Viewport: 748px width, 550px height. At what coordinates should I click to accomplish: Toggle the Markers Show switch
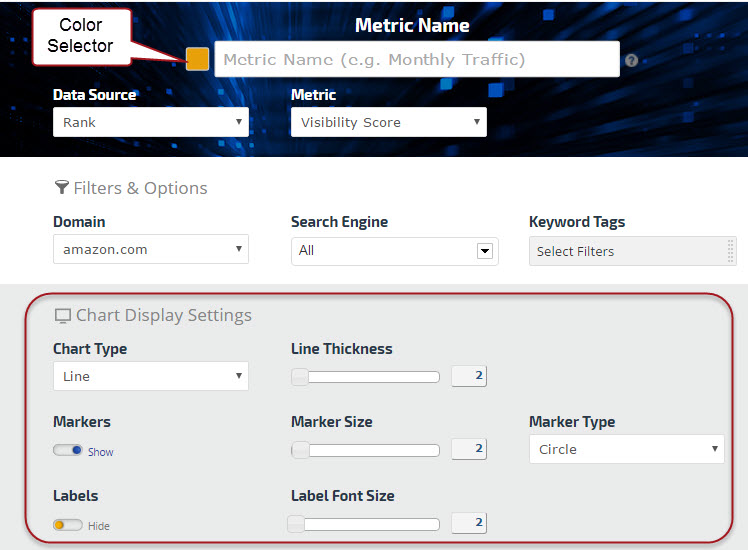point(68,451)
